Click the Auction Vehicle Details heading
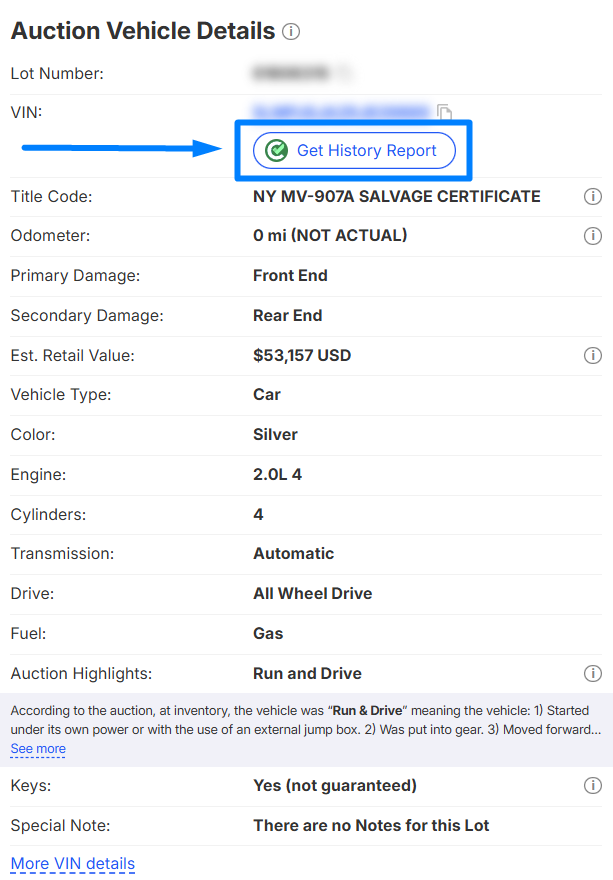Screen dimensions: 613x880 (x=142, y=31)
